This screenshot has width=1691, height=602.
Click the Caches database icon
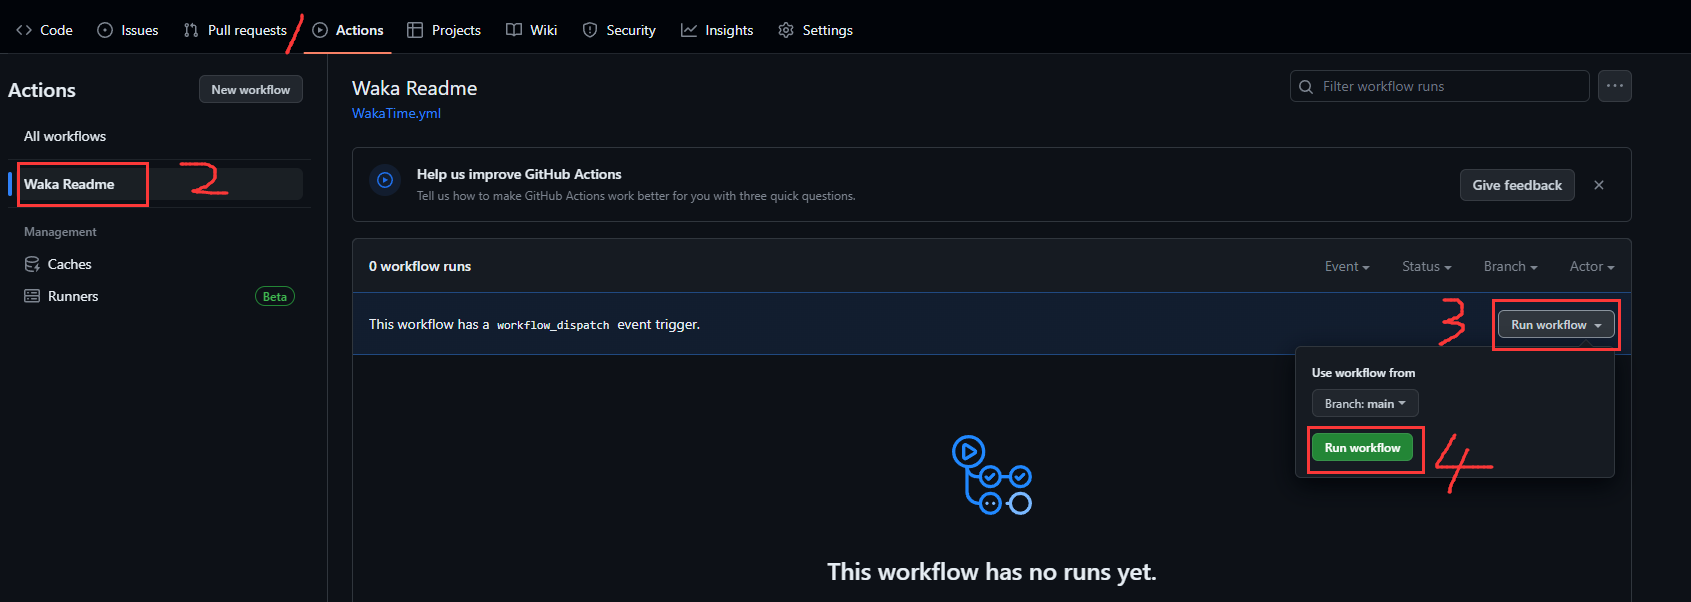tap(32, 264)
